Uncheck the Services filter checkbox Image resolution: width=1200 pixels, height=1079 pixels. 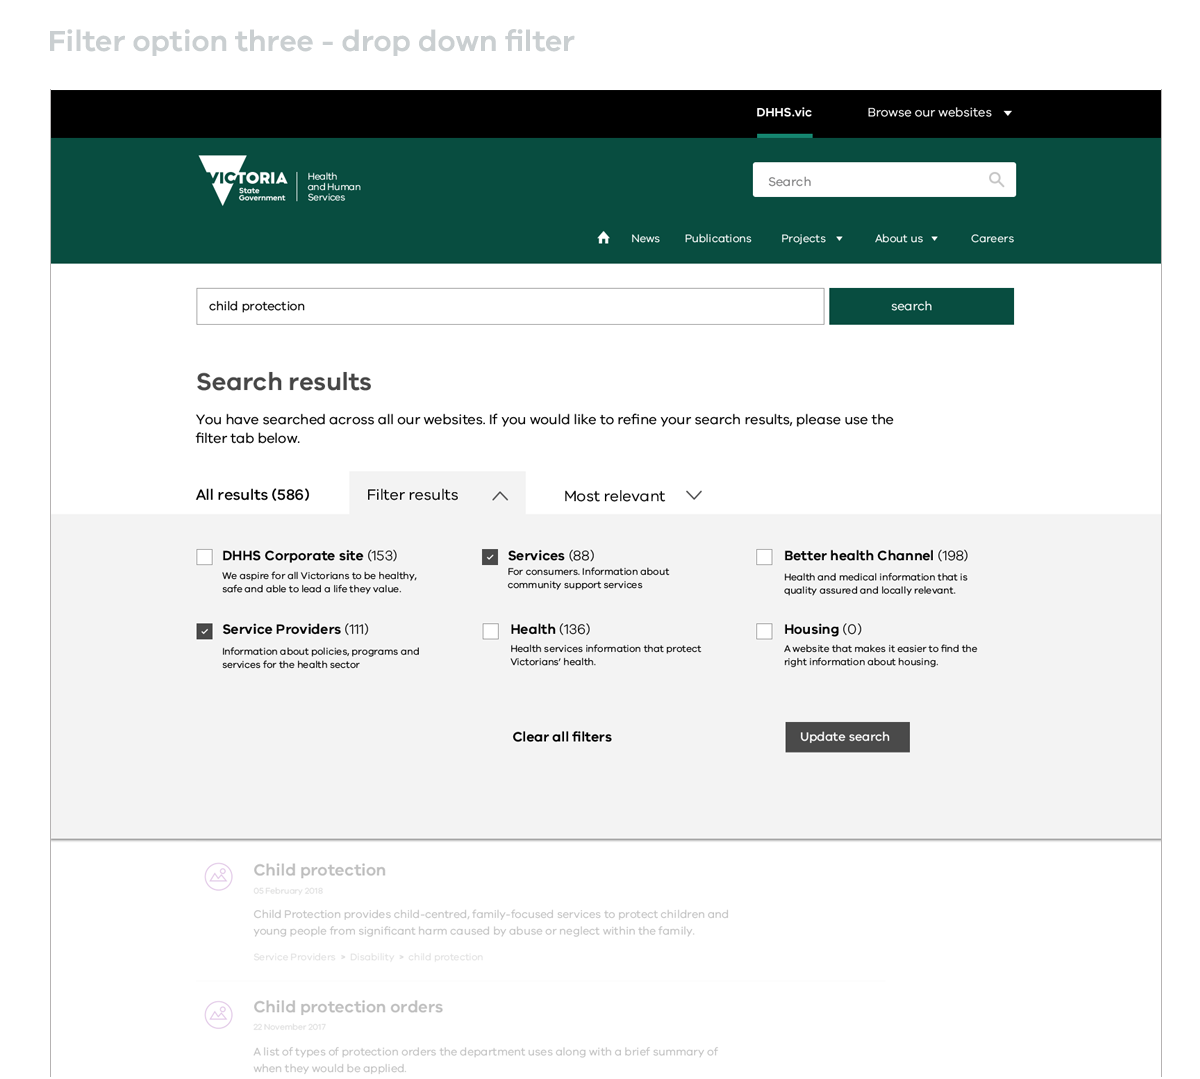point(490,557)
